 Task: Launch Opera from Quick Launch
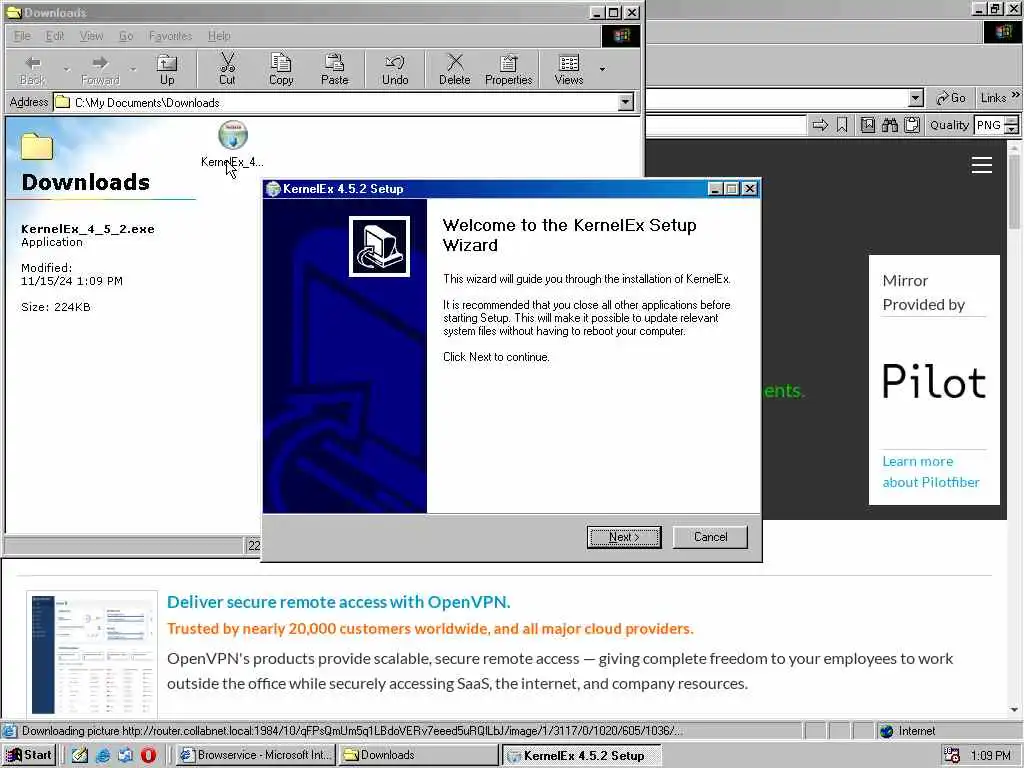pyautogui.click(x=148, y=755)
